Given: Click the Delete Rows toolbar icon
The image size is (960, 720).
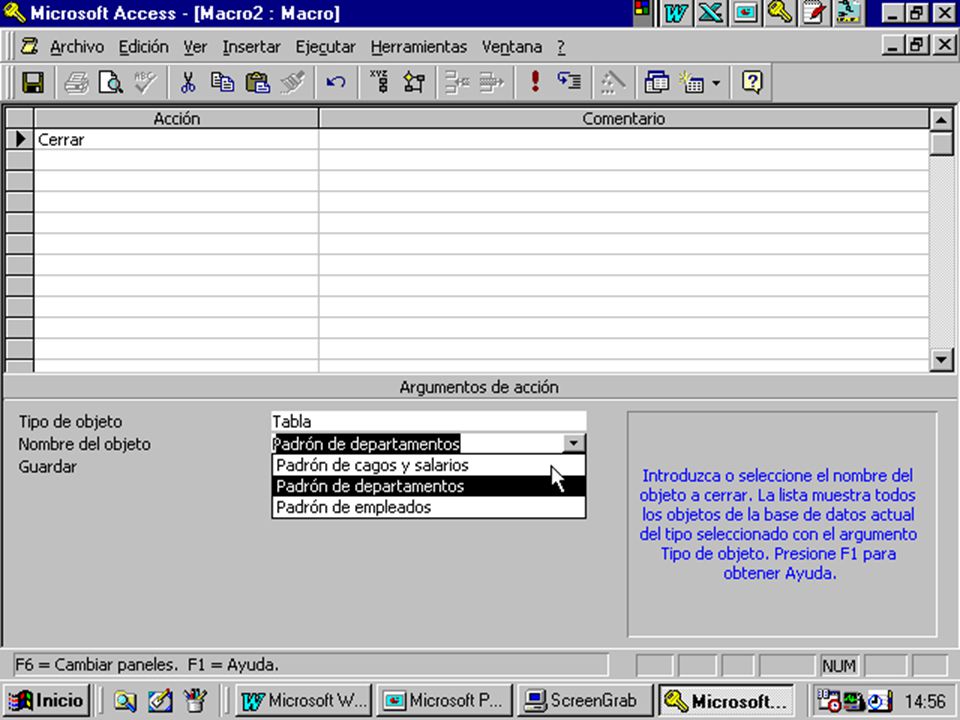Looking at the screenshot, I should point(492,82).
